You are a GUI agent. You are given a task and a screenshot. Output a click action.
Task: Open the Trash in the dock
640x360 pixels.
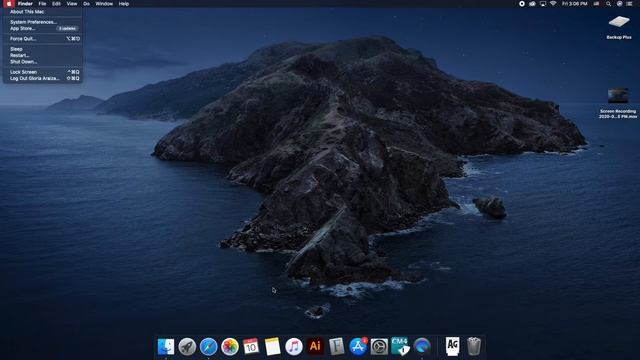click(473, 346)
